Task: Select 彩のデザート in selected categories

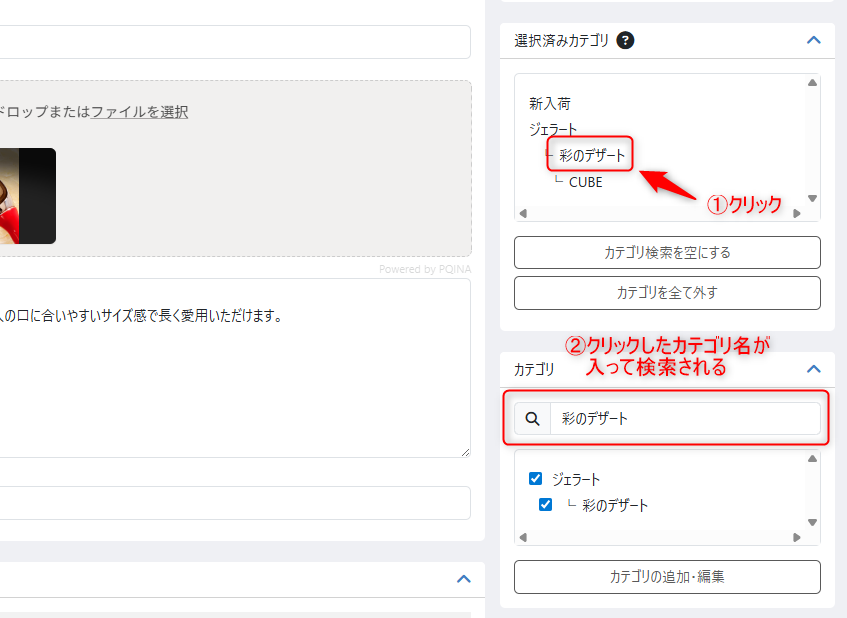Action: [592, 155]
